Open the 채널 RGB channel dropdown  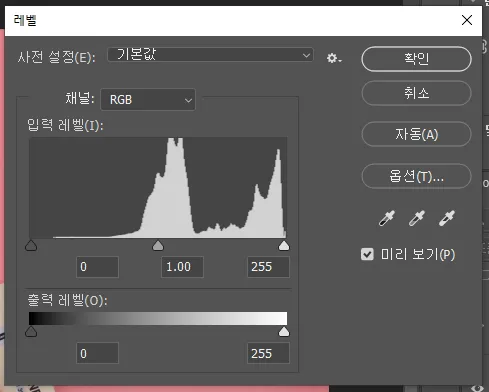pyautogui.click(x=148, y=99)
